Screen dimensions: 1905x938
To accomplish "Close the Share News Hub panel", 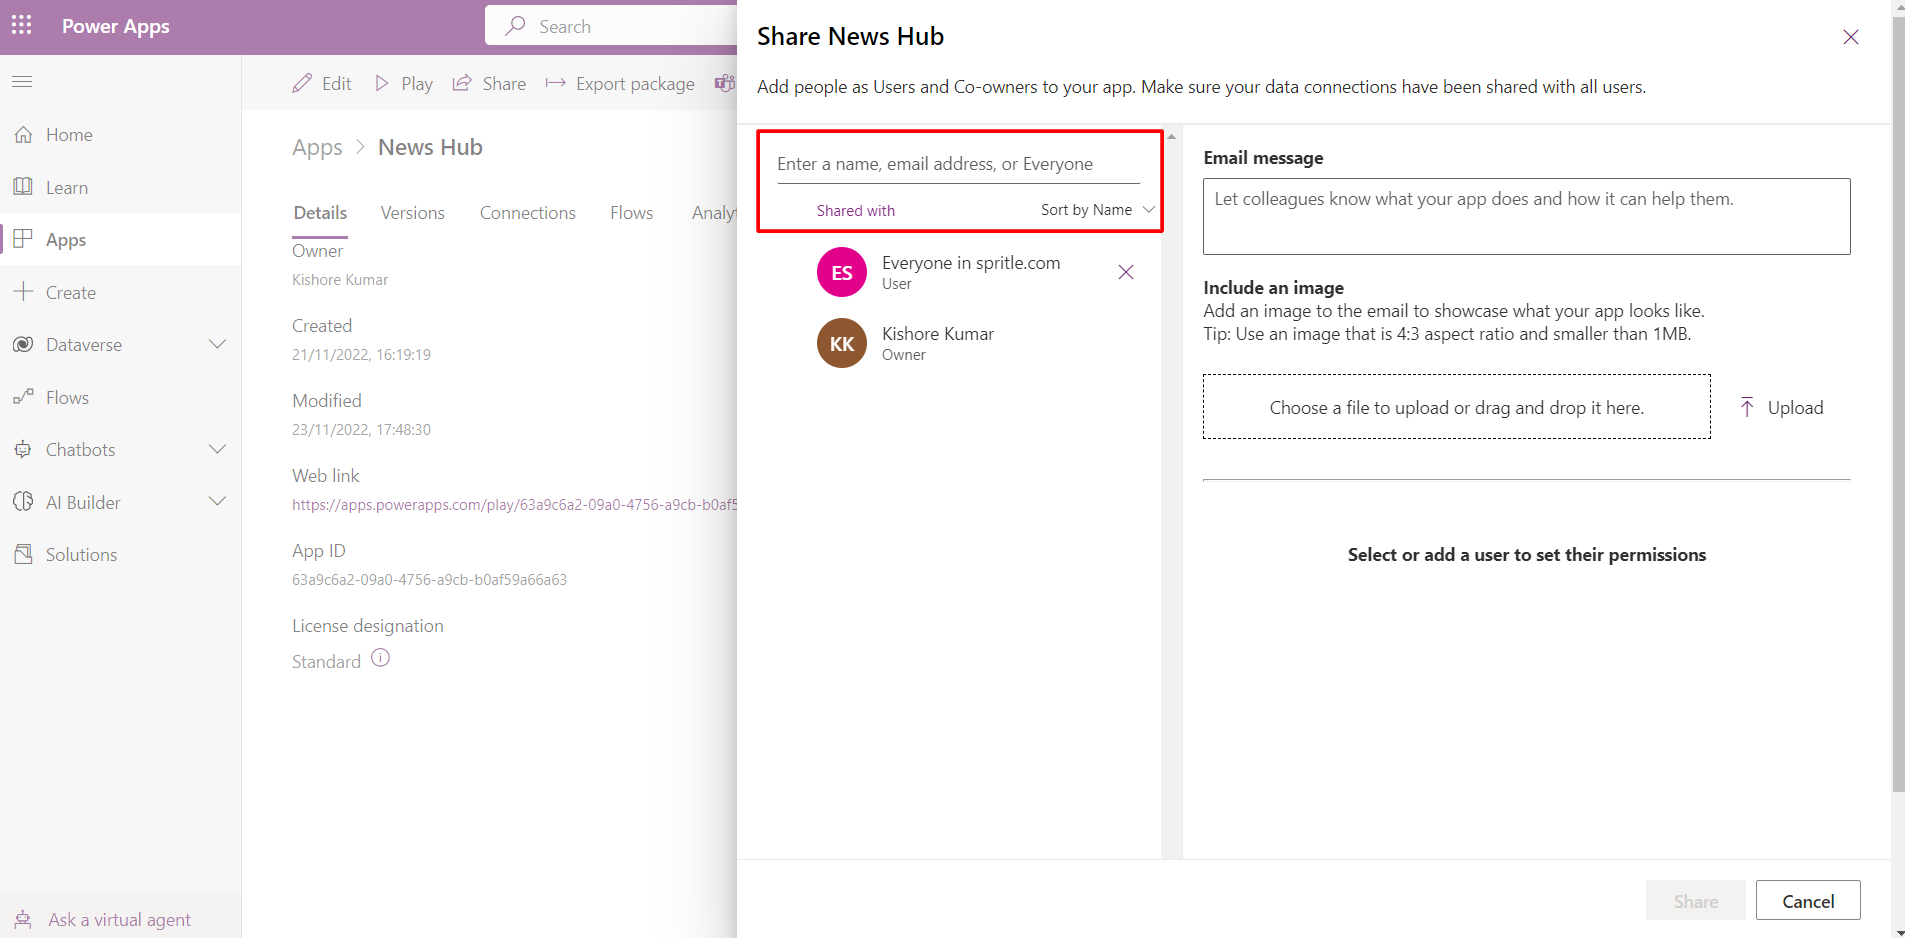I will (x=1851, y=37).
